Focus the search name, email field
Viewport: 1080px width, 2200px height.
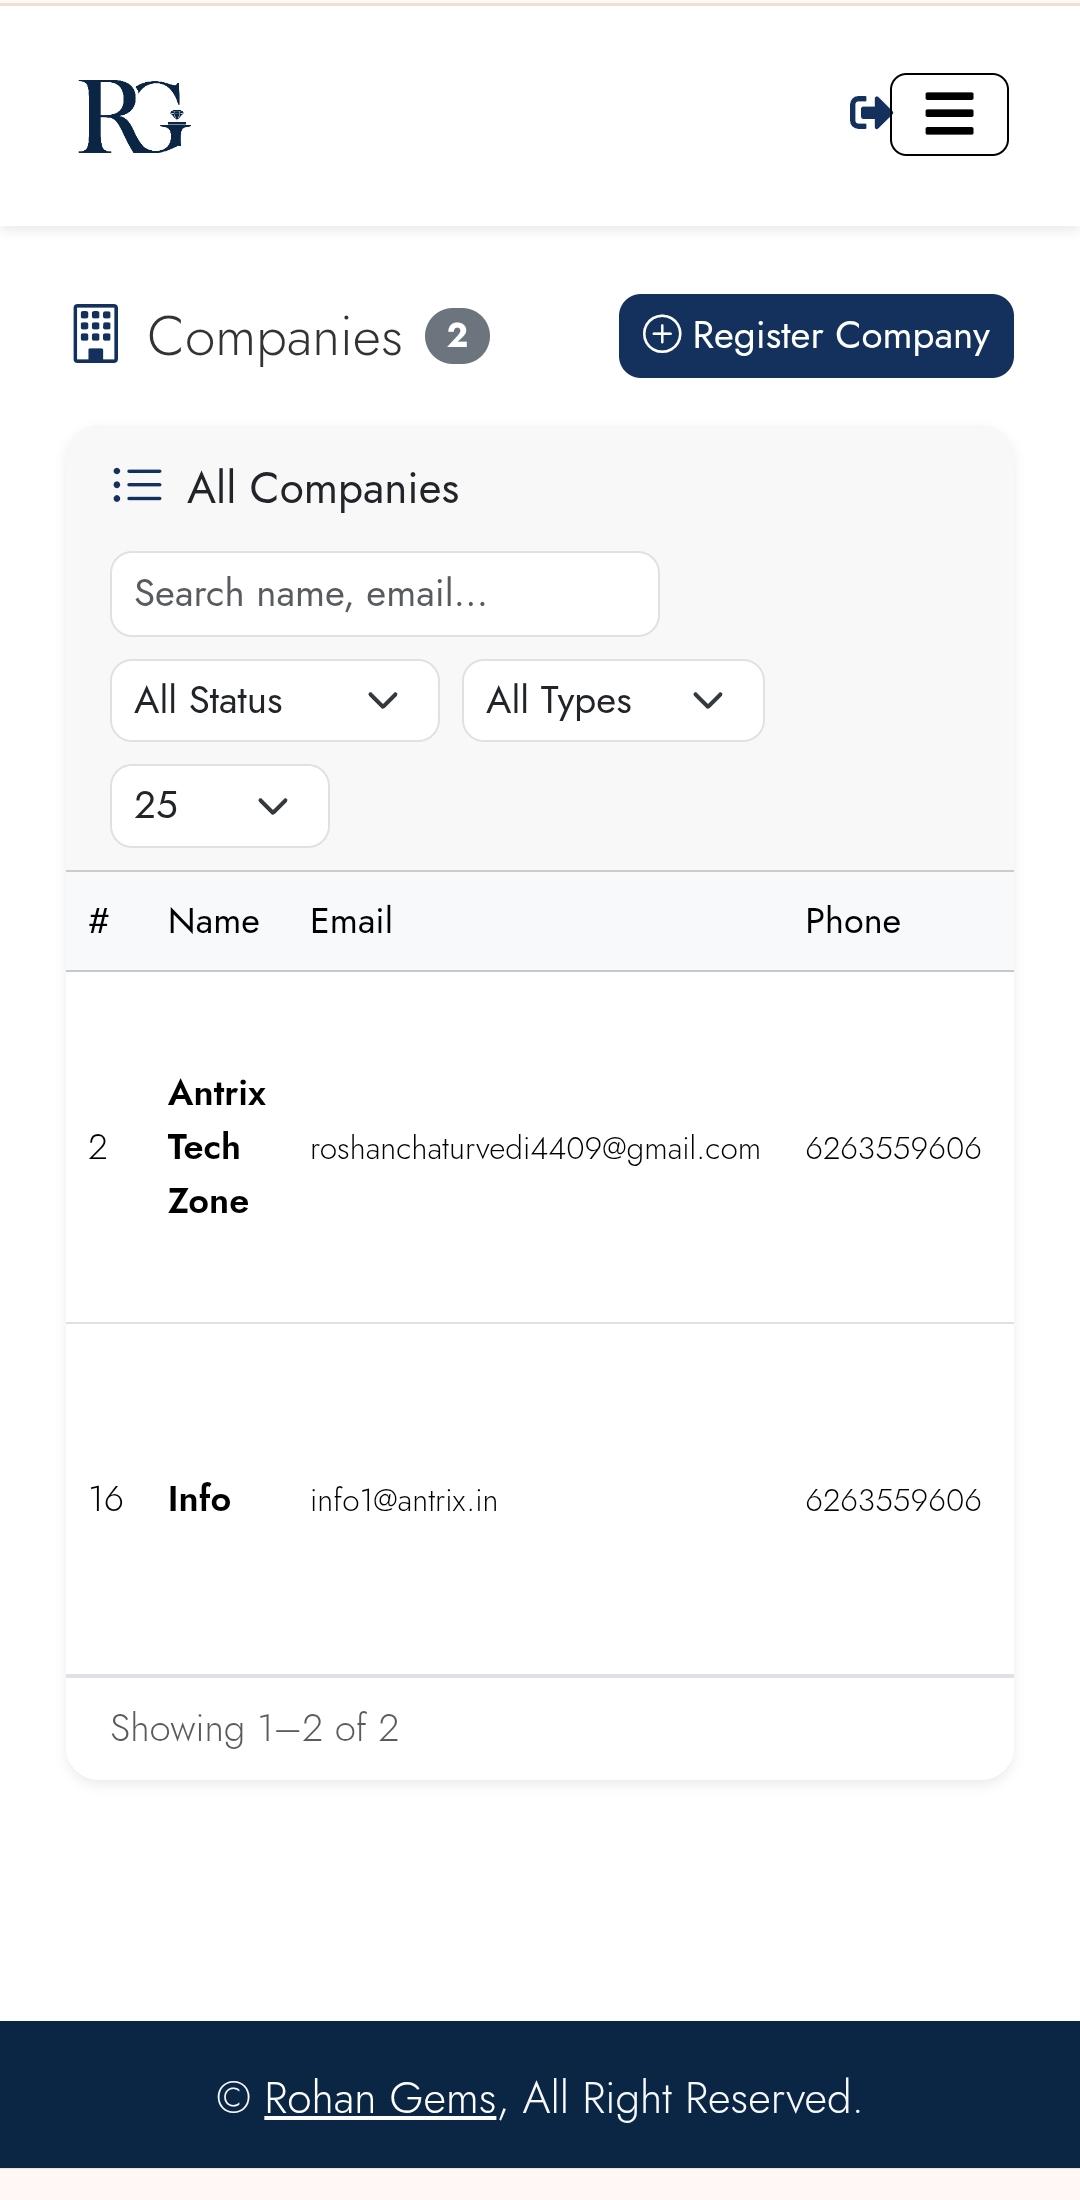(385, 594)
